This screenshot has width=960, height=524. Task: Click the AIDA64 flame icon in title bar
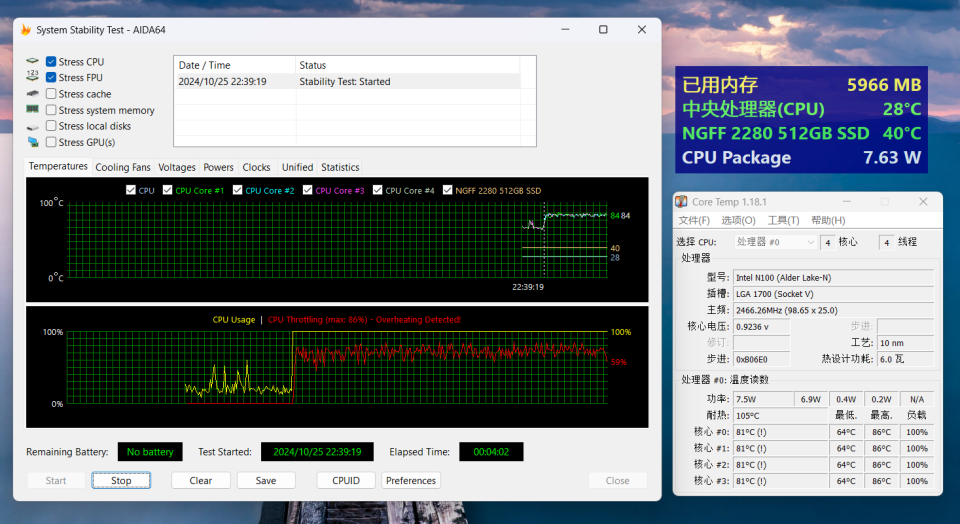pyautogui.click(x=26, y=30)
